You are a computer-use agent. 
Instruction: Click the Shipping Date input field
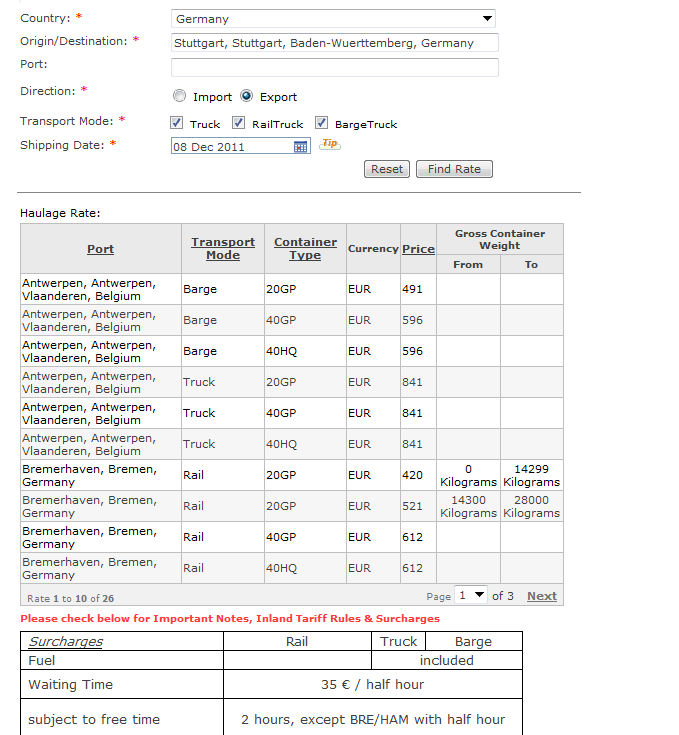232,146
